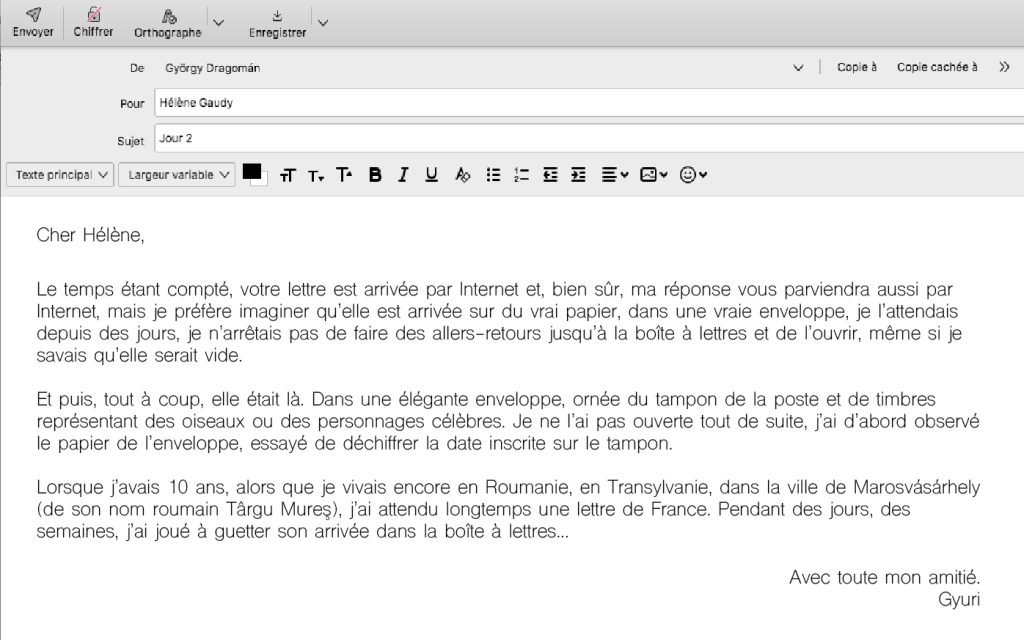Open the Largeur variable font menu

click(176, 175)
